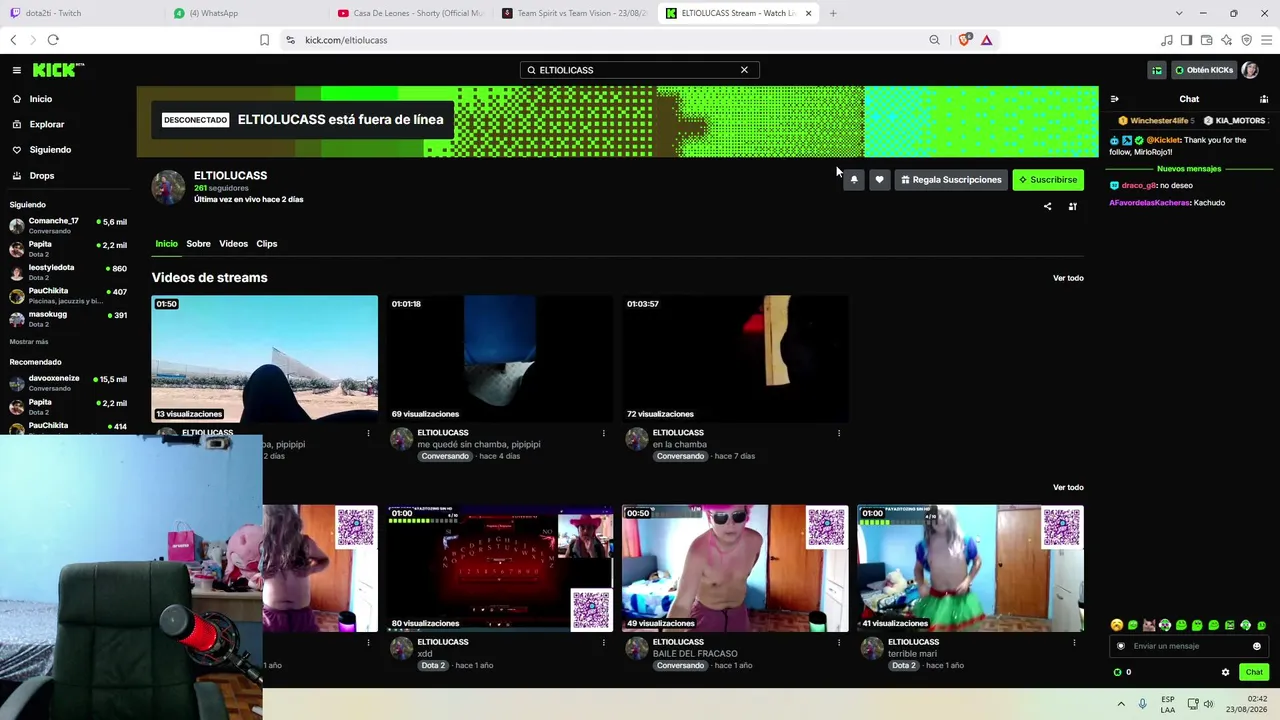Click the zoom magnifier in address bar
The image size is (1280, 720).
click(934, 40)
